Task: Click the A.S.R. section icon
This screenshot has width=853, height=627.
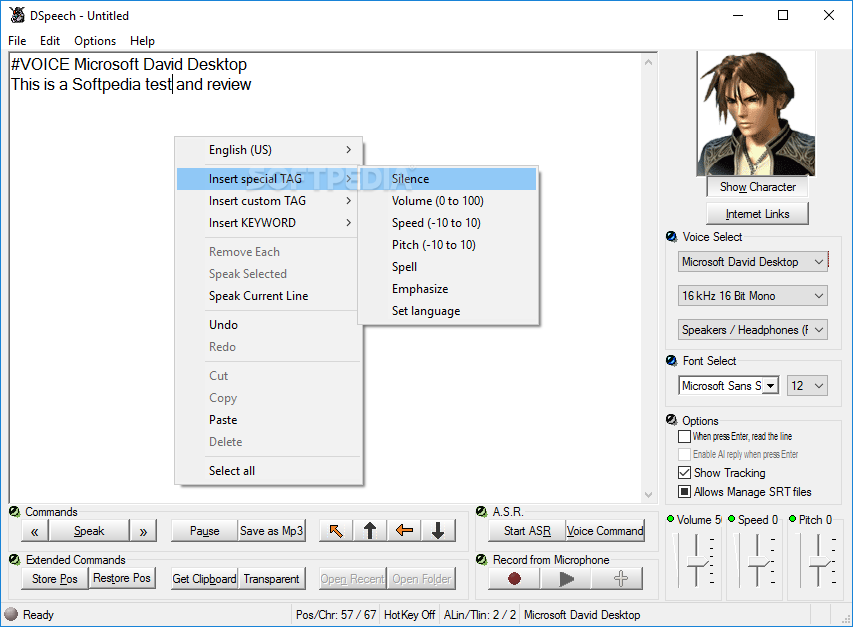Action: click(x=481, y=512)
